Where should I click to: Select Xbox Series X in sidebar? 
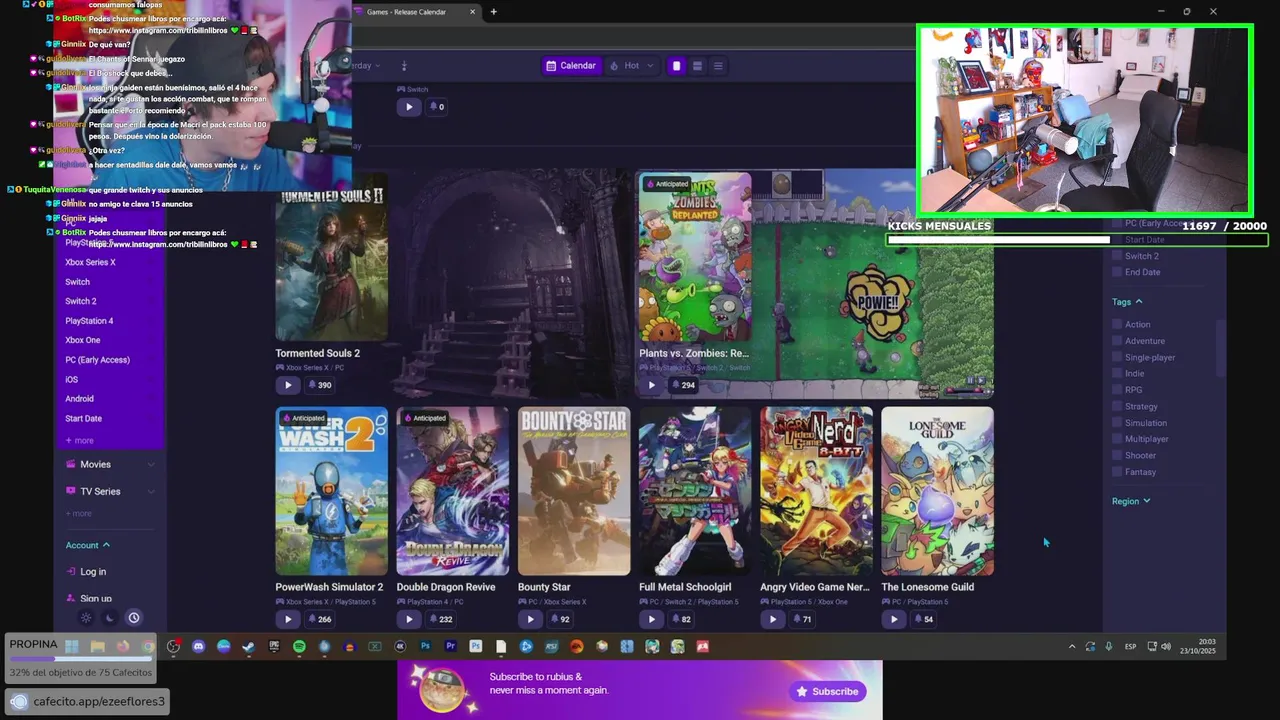pos(90,262)
